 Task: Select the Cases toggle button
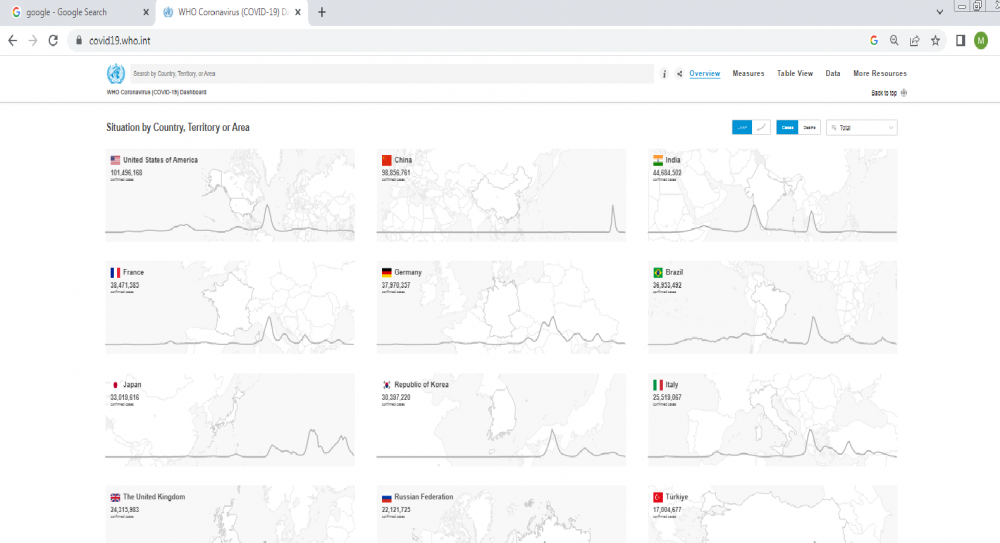tap(787, 127)
